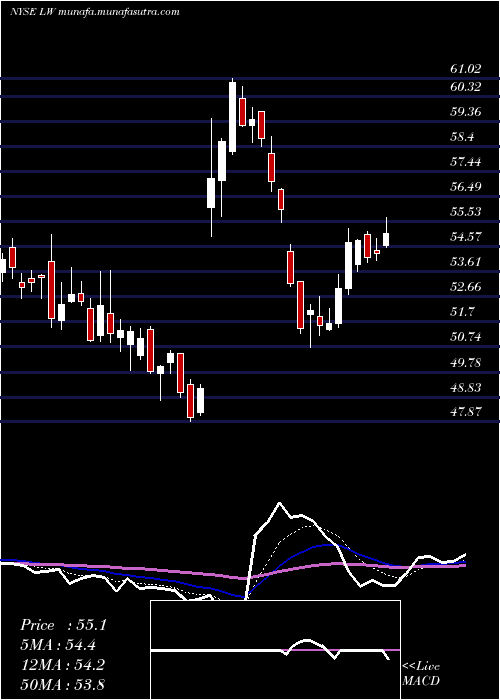Viewport: 500px width, 700px height.
Task: Click the 50MA : 53.8 readout
Action: pos(62,684)
